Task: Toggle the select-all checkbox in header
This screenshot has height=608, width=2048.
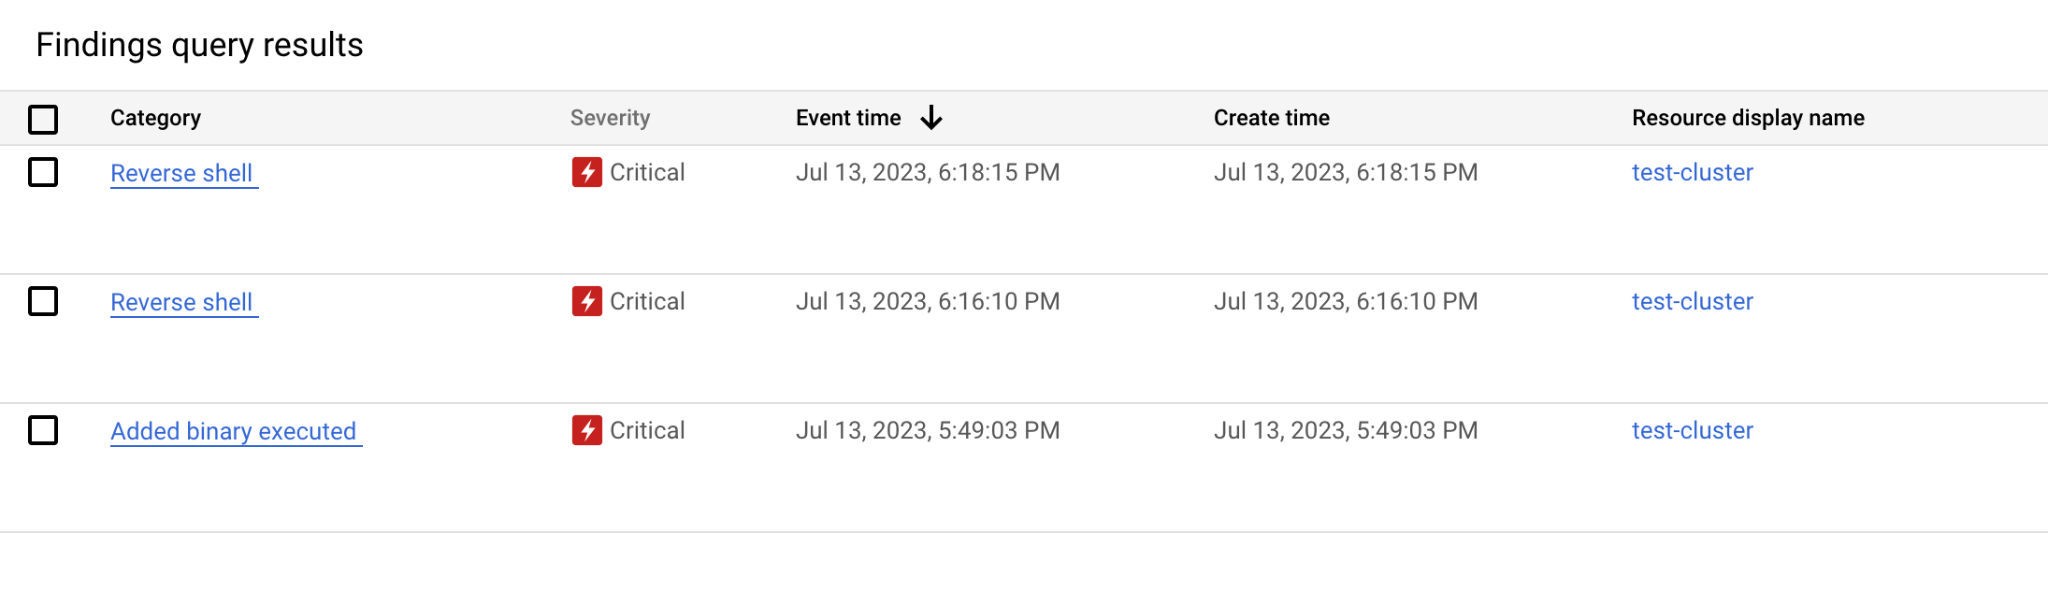Action: tap(43, 119)
